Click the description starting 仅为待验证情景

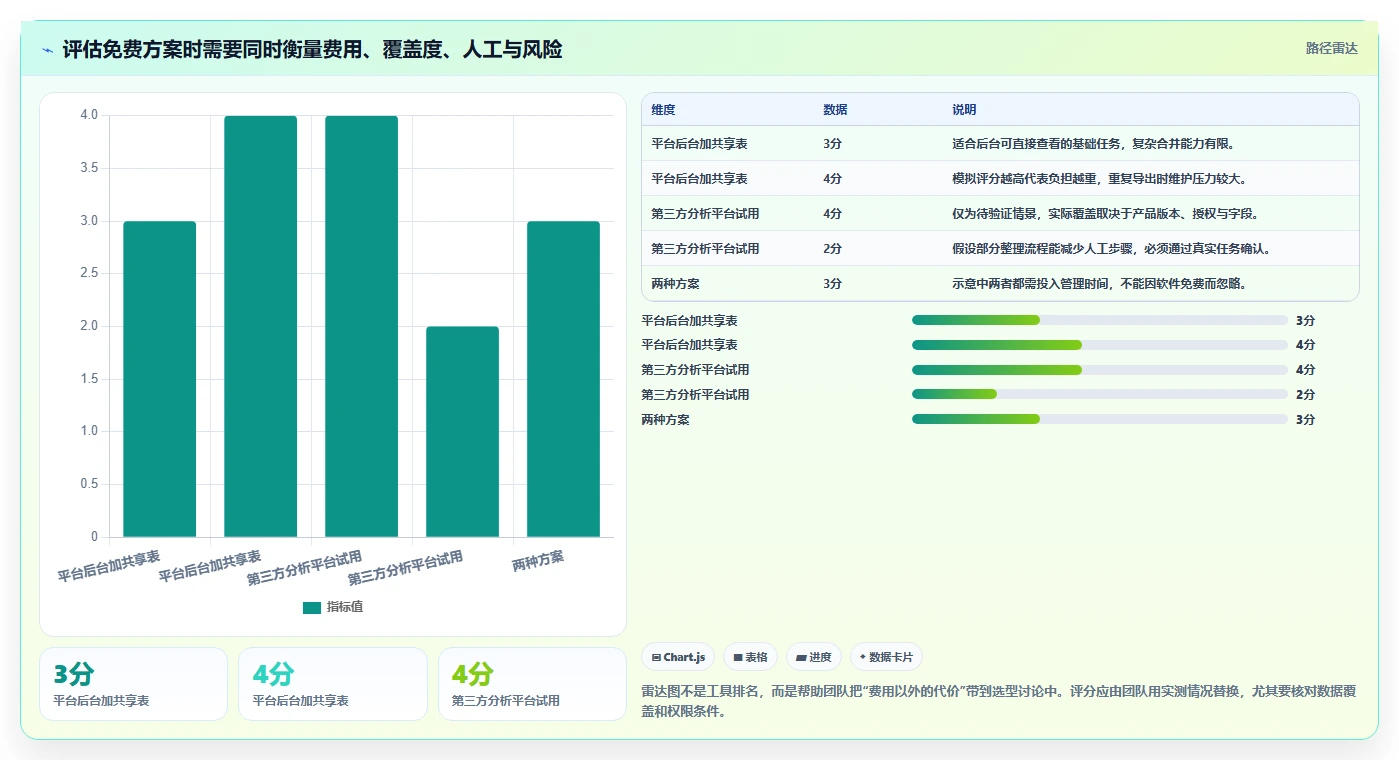point(1107,214)
